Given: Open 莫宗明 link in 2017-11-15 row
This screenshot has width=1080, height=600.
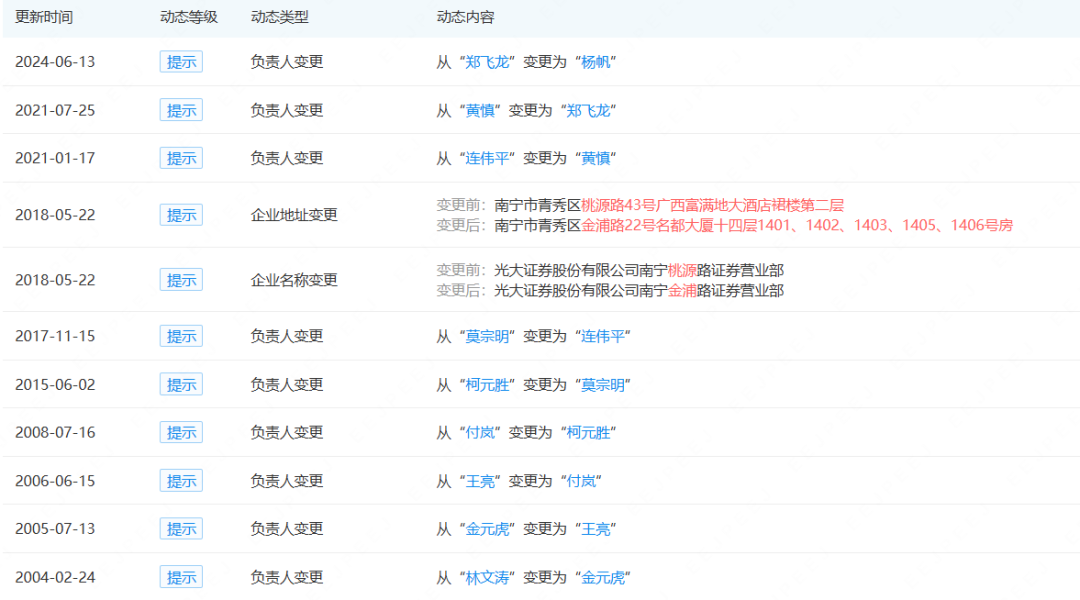Looking at the screenshot, I should [x=487, y=336].
